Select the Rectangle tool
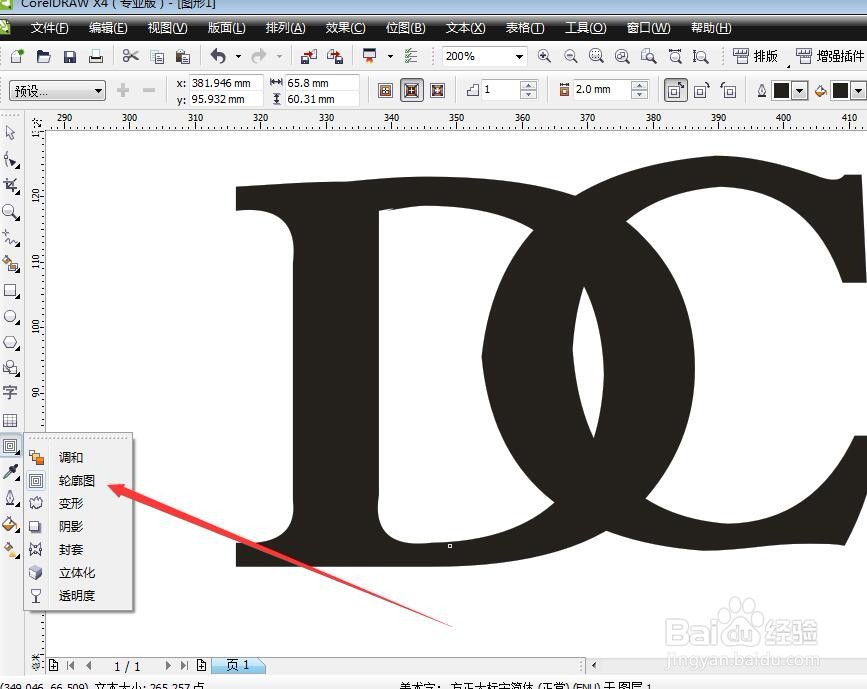Image resolution: width=867 pixels, height=689 pixels. [x=11, y=290]
